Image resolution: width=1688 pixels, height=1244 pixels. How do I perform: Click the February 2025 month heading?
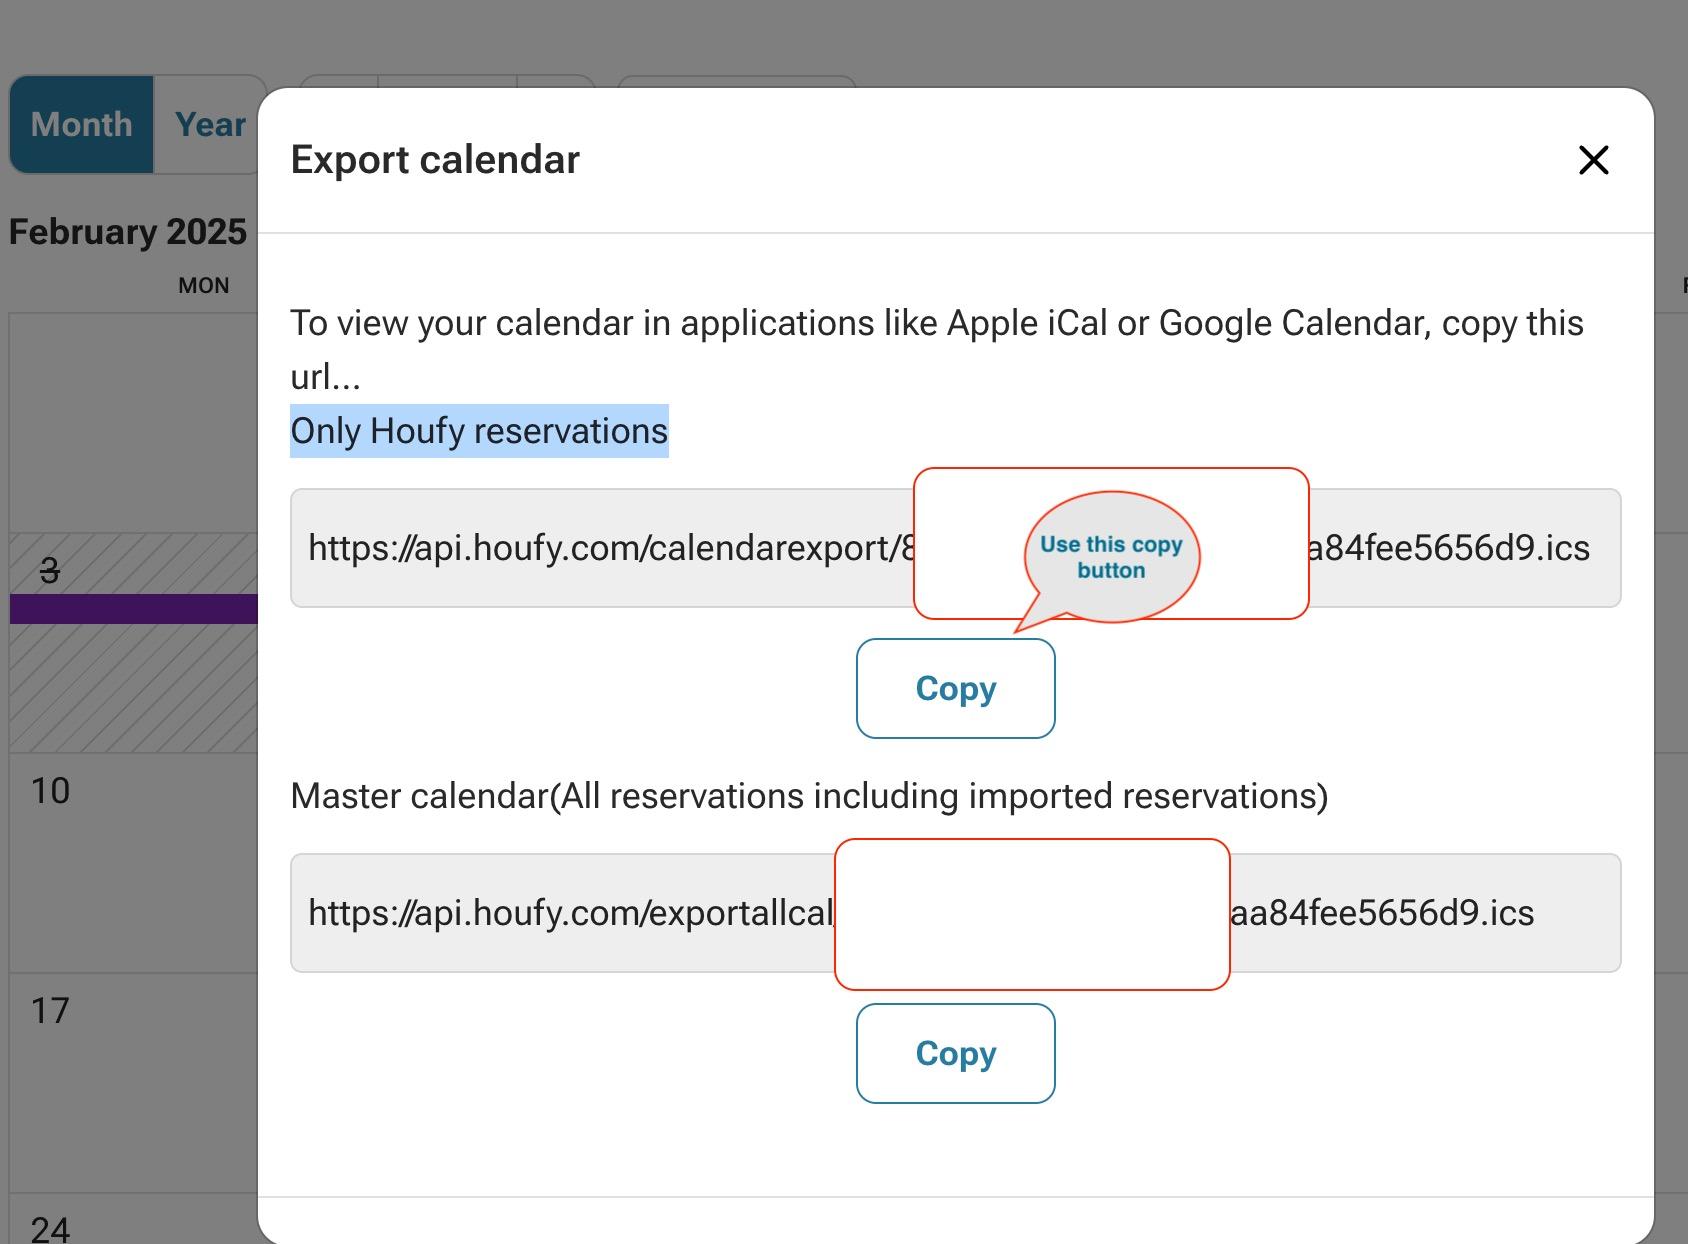click(128, 232)
